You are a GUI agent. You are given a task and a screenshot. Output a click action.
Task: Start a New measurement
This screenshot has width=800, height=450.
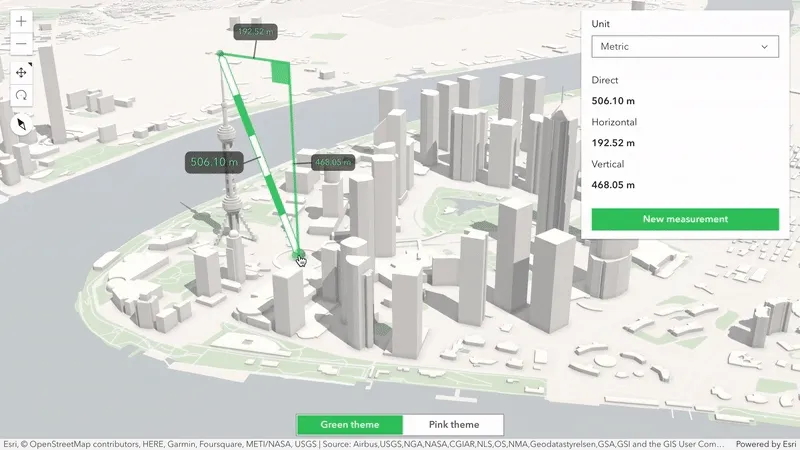coord(684,219)
